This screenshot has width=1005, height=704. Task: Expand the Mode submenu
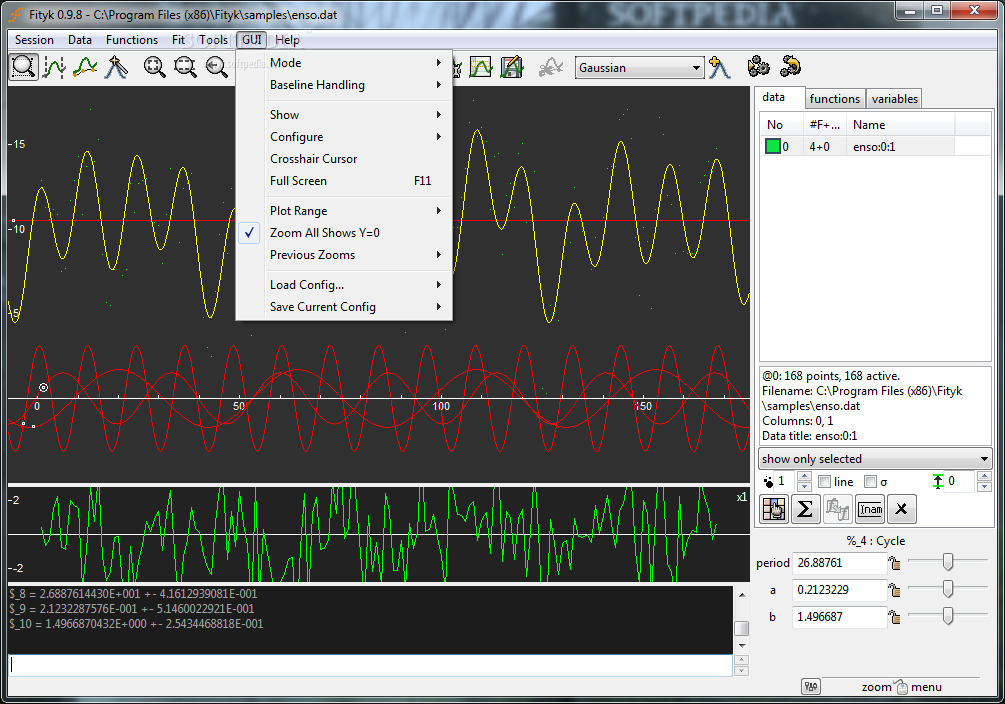(344, 63)
